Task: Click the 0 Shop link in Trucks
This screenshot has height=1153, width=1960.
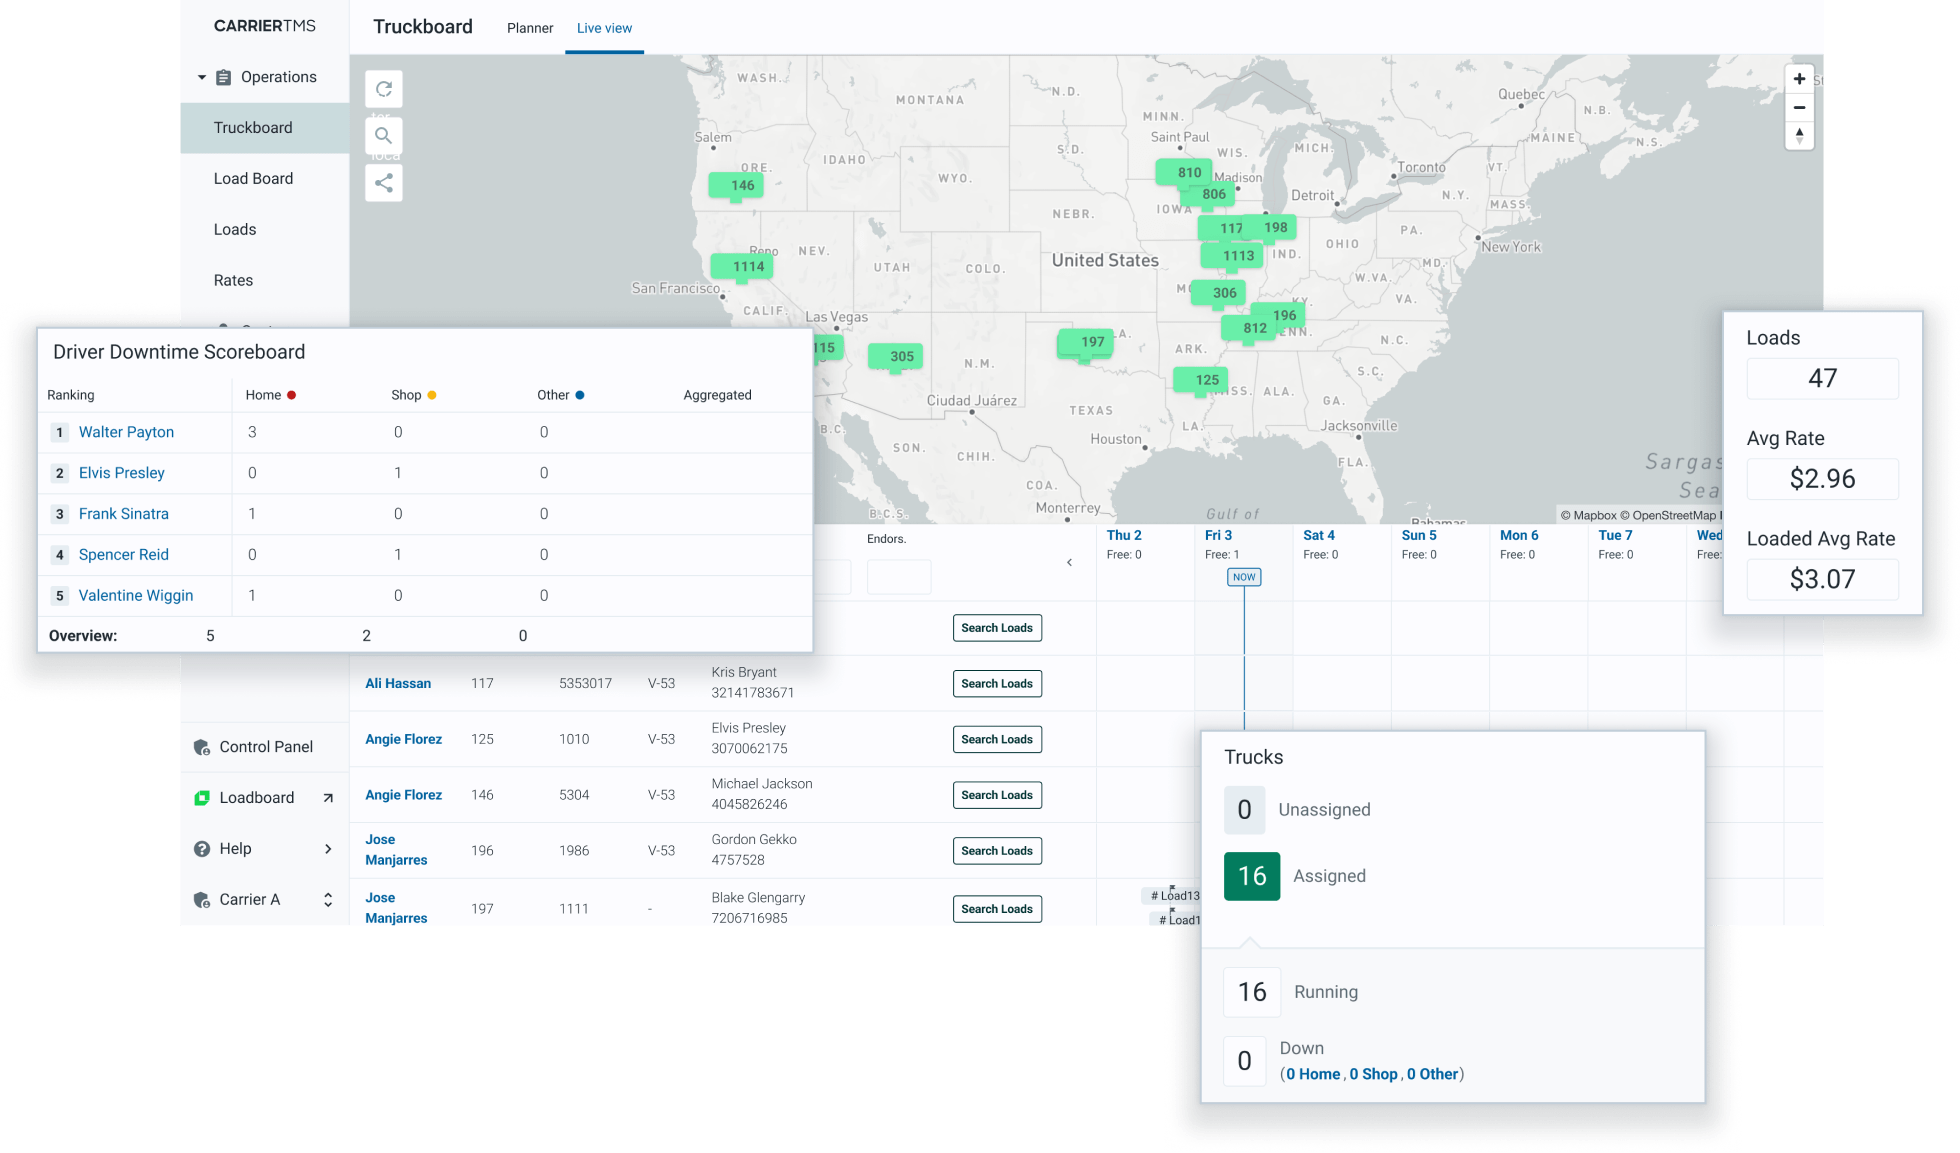Action: point(1373,1074)
